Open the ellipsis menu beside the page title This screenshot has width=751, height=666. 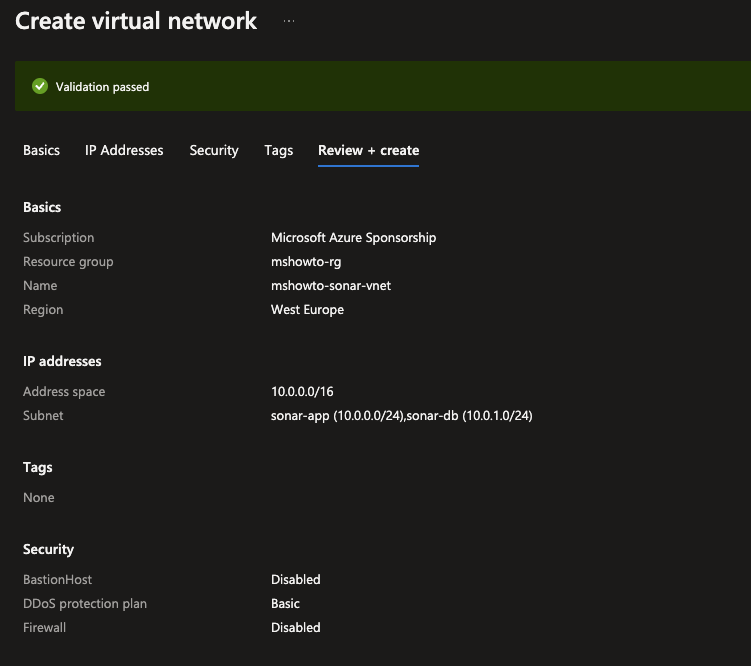[x=289, y=21]
